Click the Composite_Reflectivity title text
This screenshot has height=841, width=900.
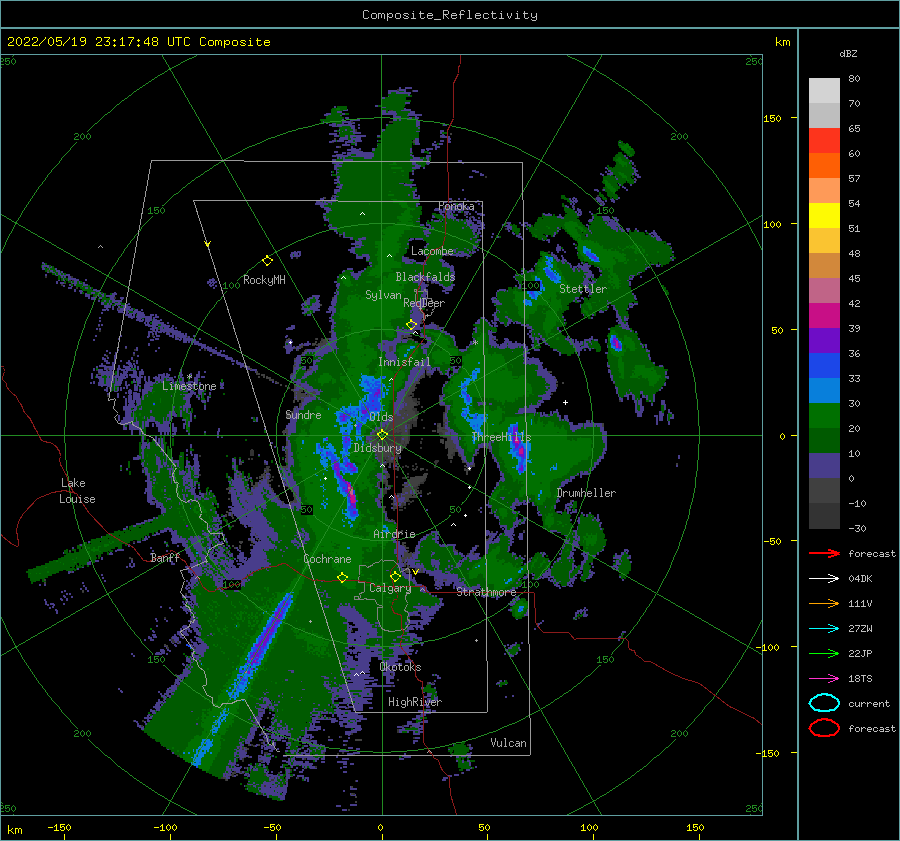450,15
